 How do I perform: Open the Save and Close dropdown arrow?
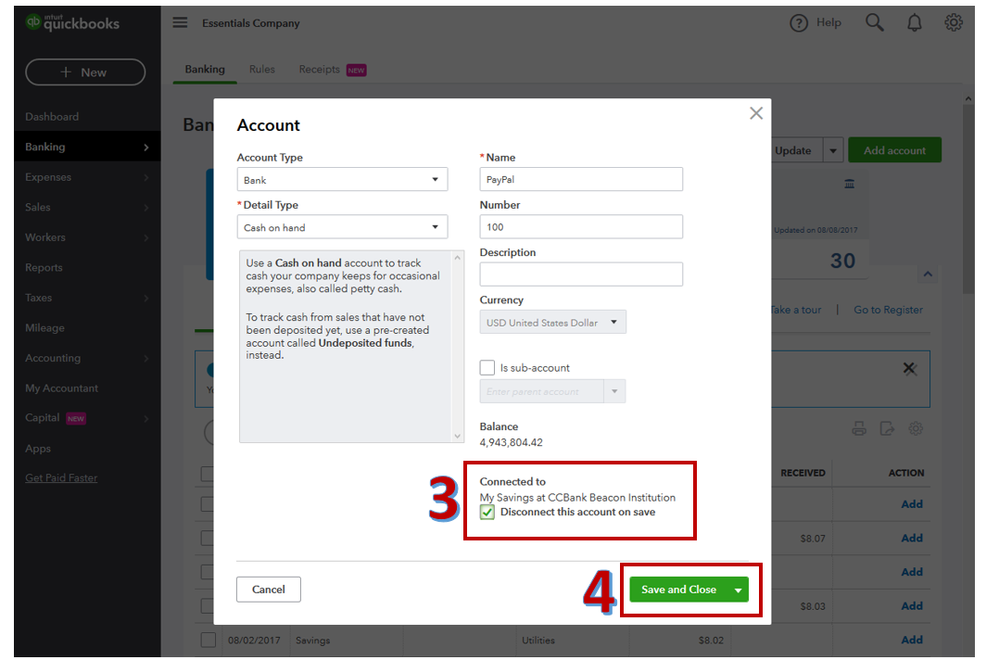pos(738,590)
